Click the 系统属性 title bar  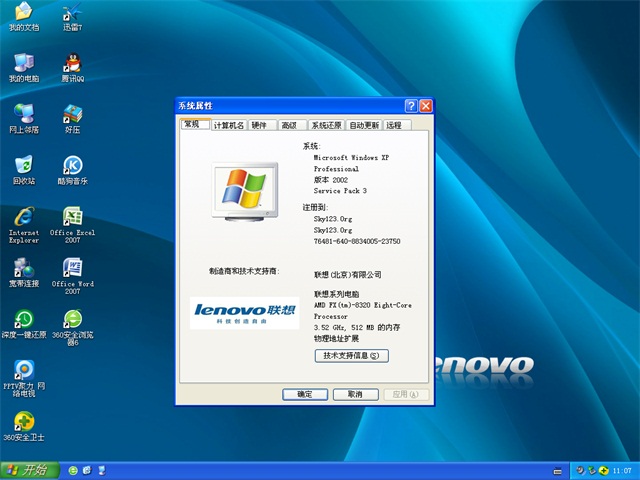pos(290,106)
